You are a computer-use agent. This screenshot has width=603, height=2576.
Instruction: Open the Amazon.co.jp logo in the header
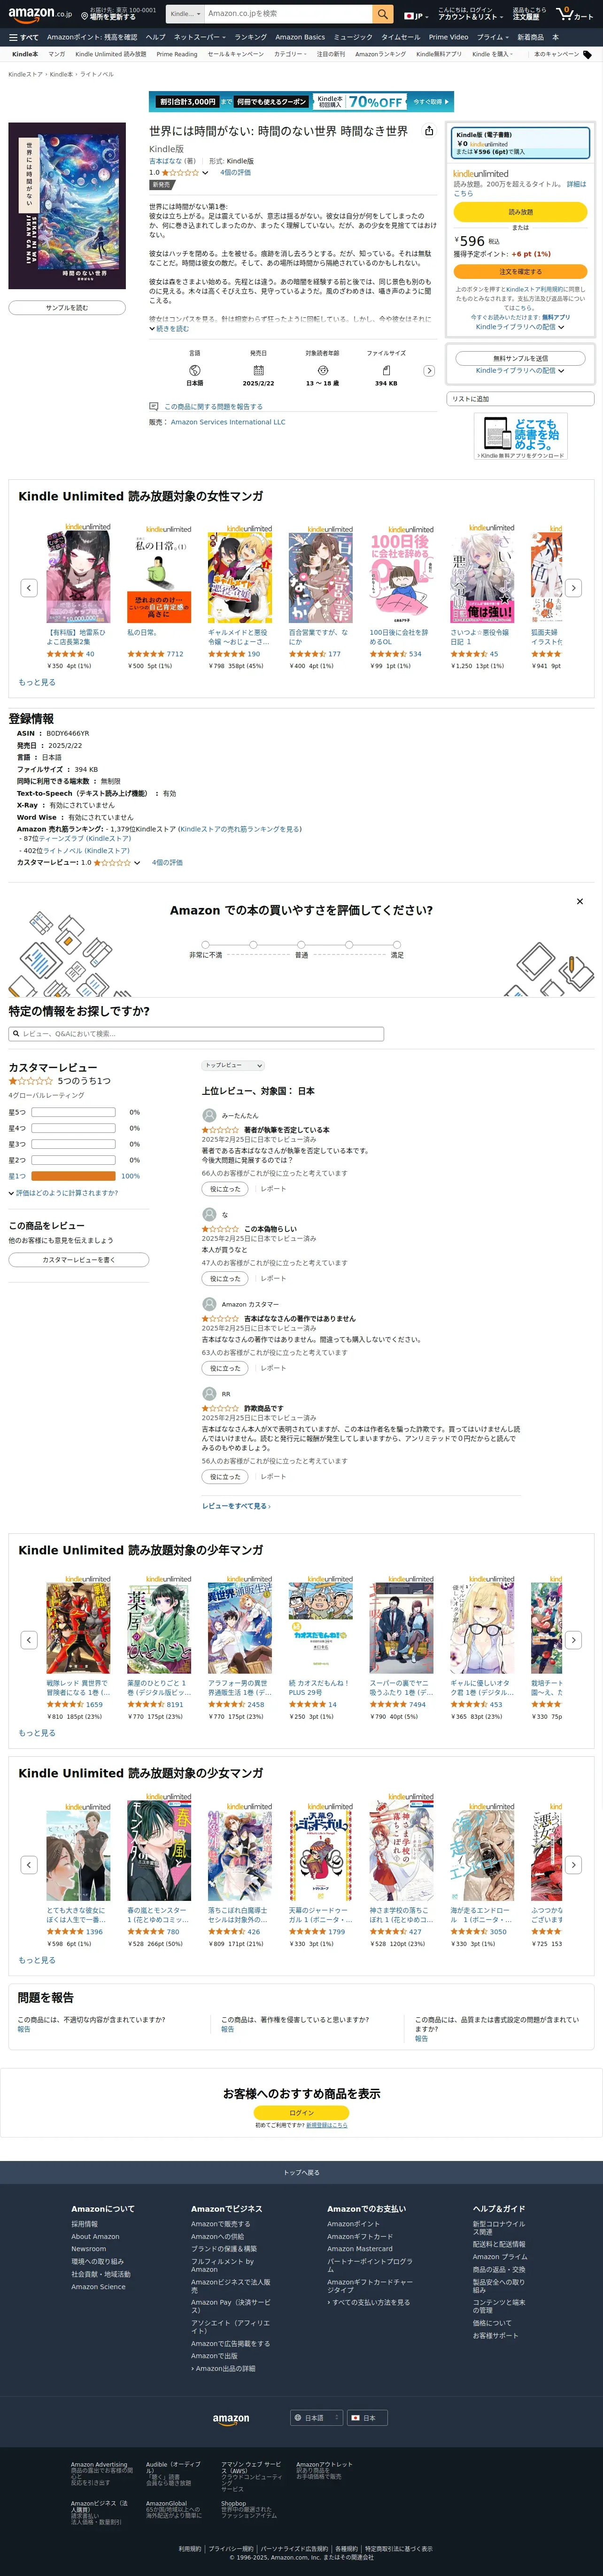pyautogui.click(x=40, y=14)
